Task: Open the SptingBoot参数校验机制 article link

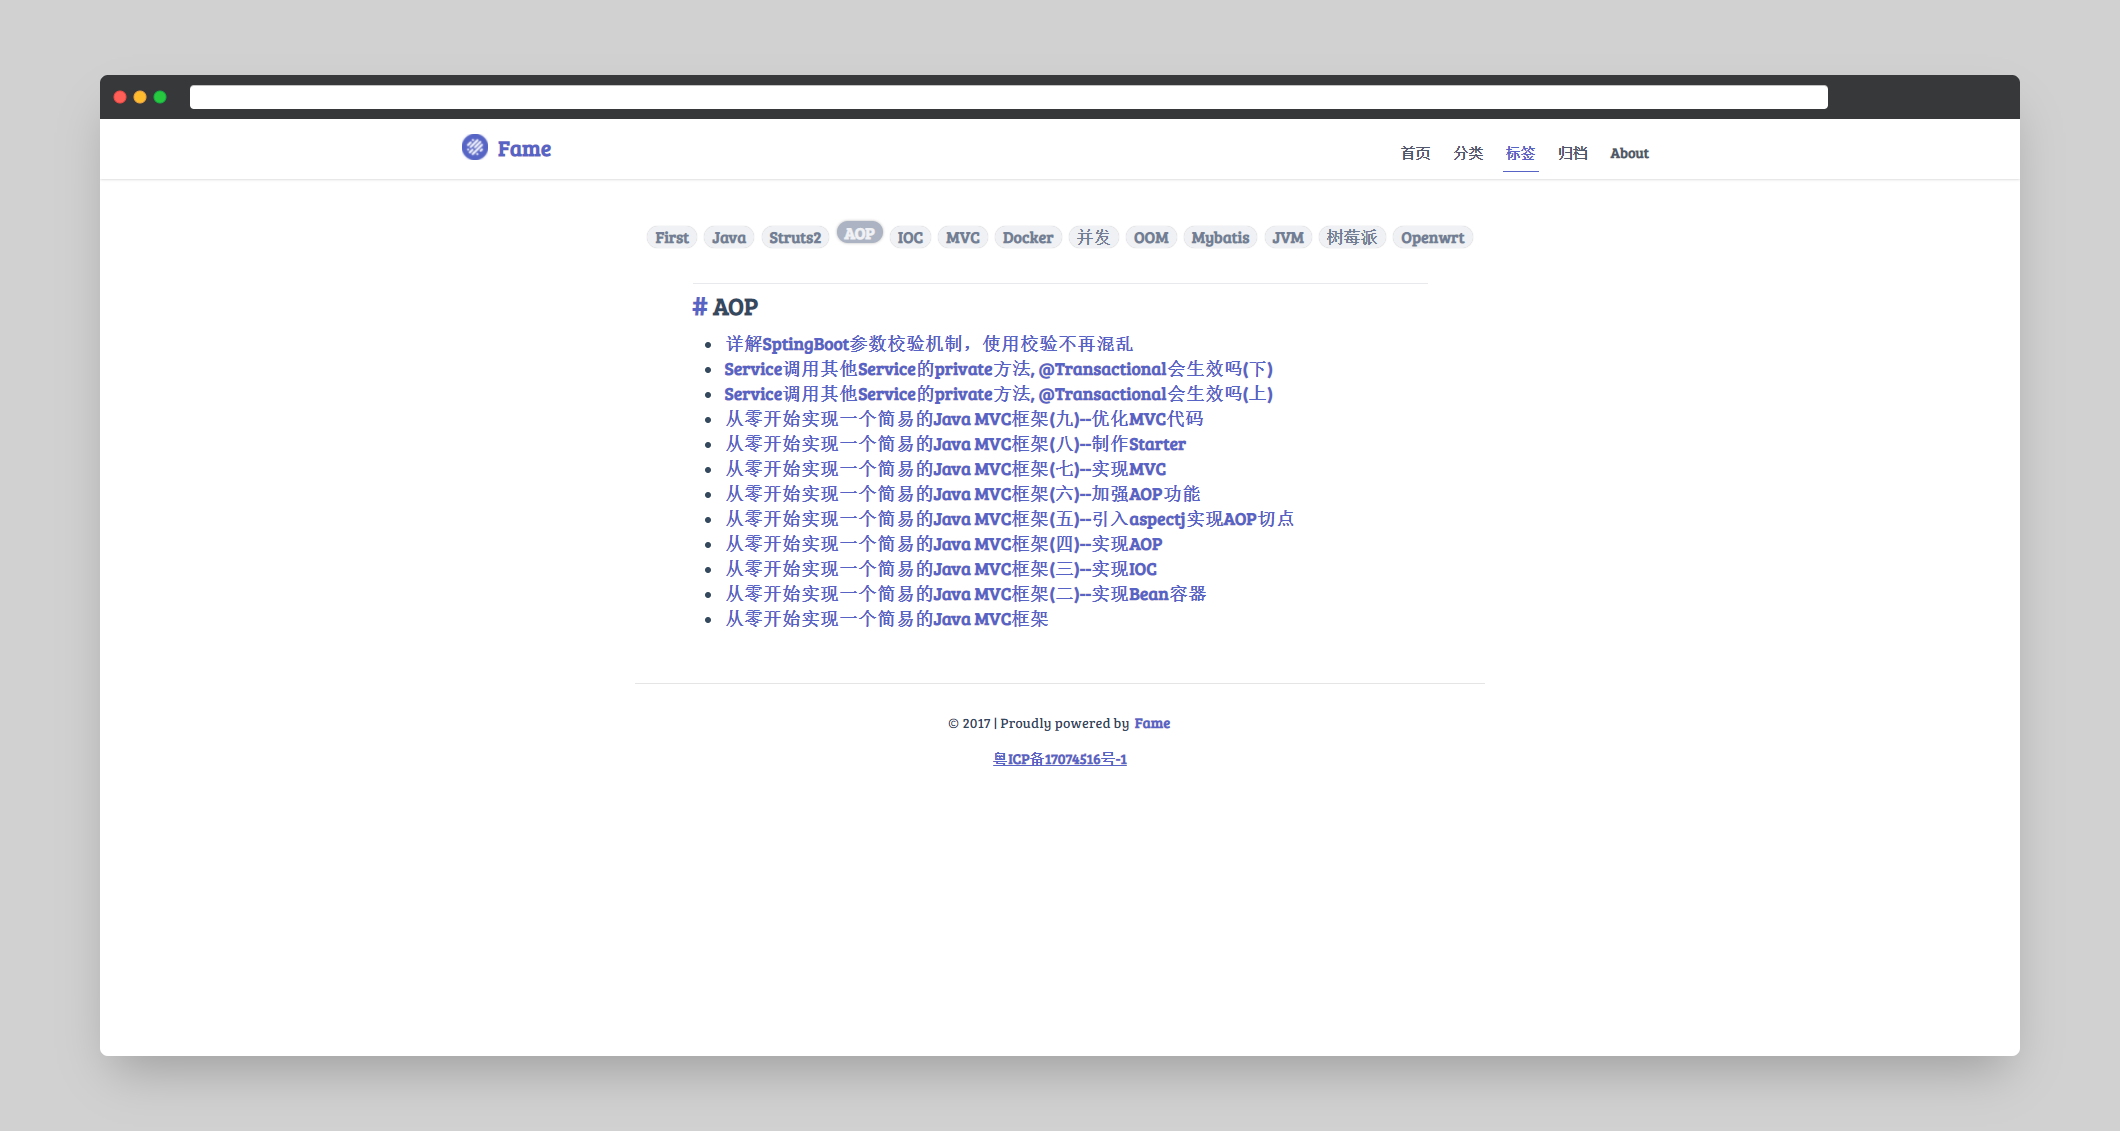Action: [x=928, y=344]
